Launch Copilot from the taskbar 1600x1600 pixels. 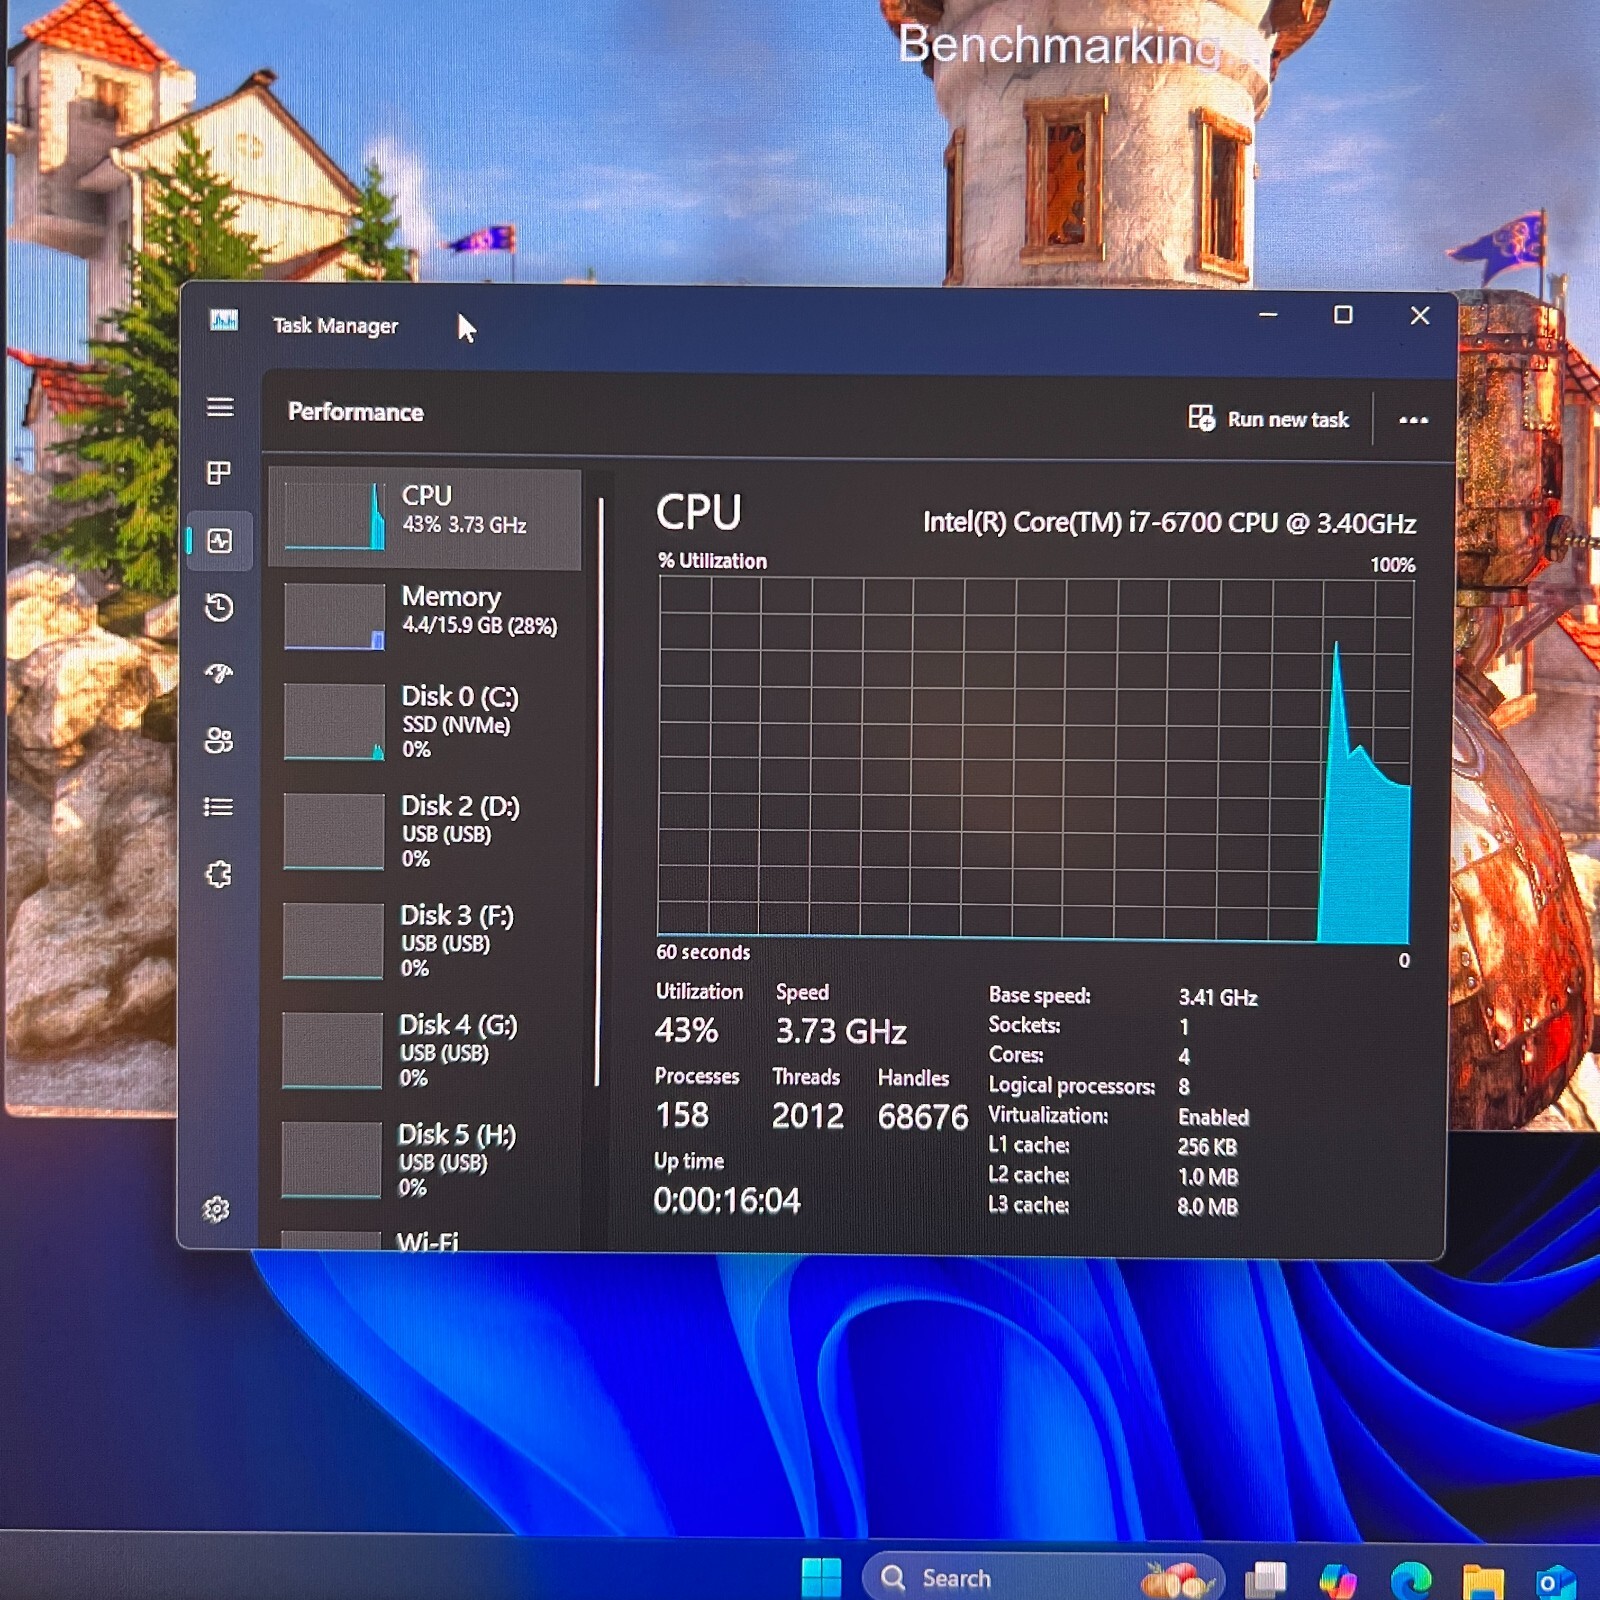pos(1338,1581)
